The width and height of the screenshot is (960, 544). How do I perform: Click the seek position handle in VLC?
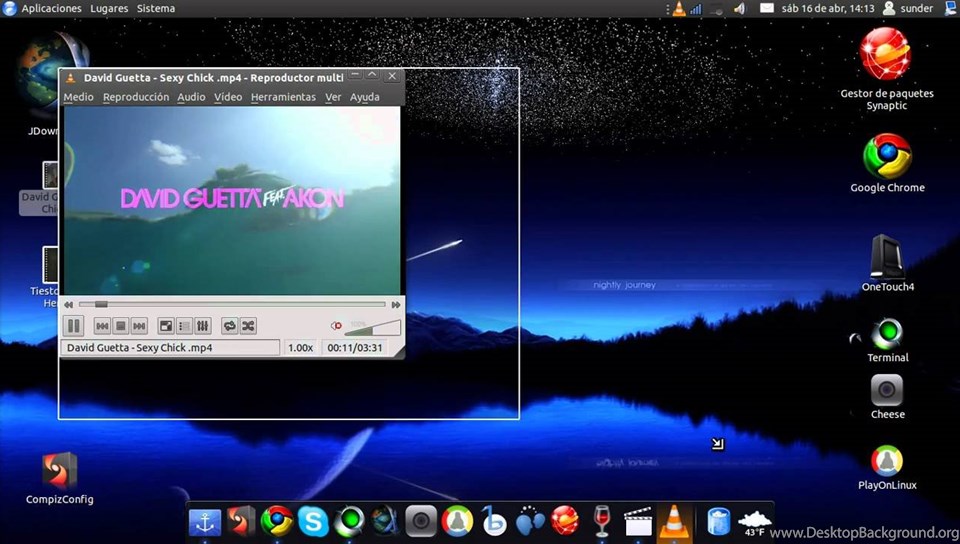[101, 304]
